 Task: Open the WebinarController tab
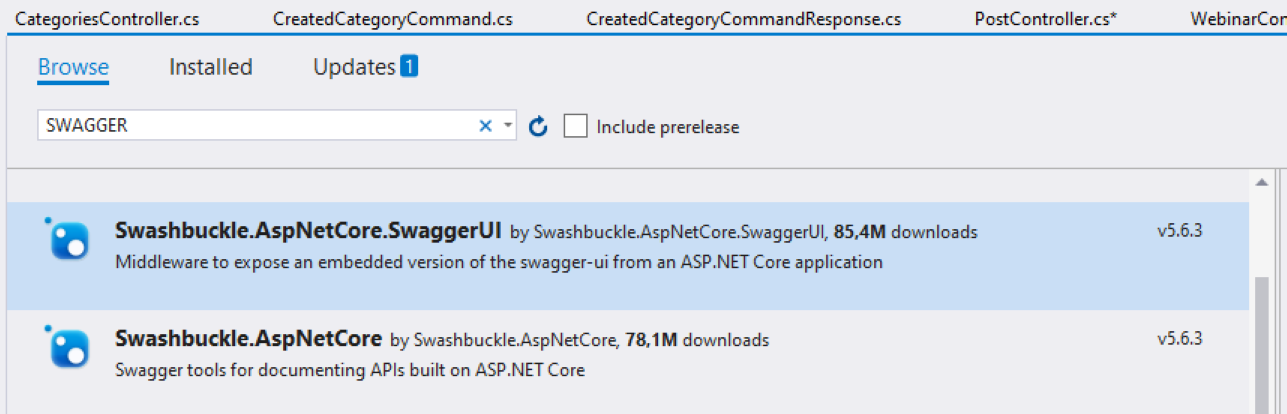click(x=1238, y=18)
